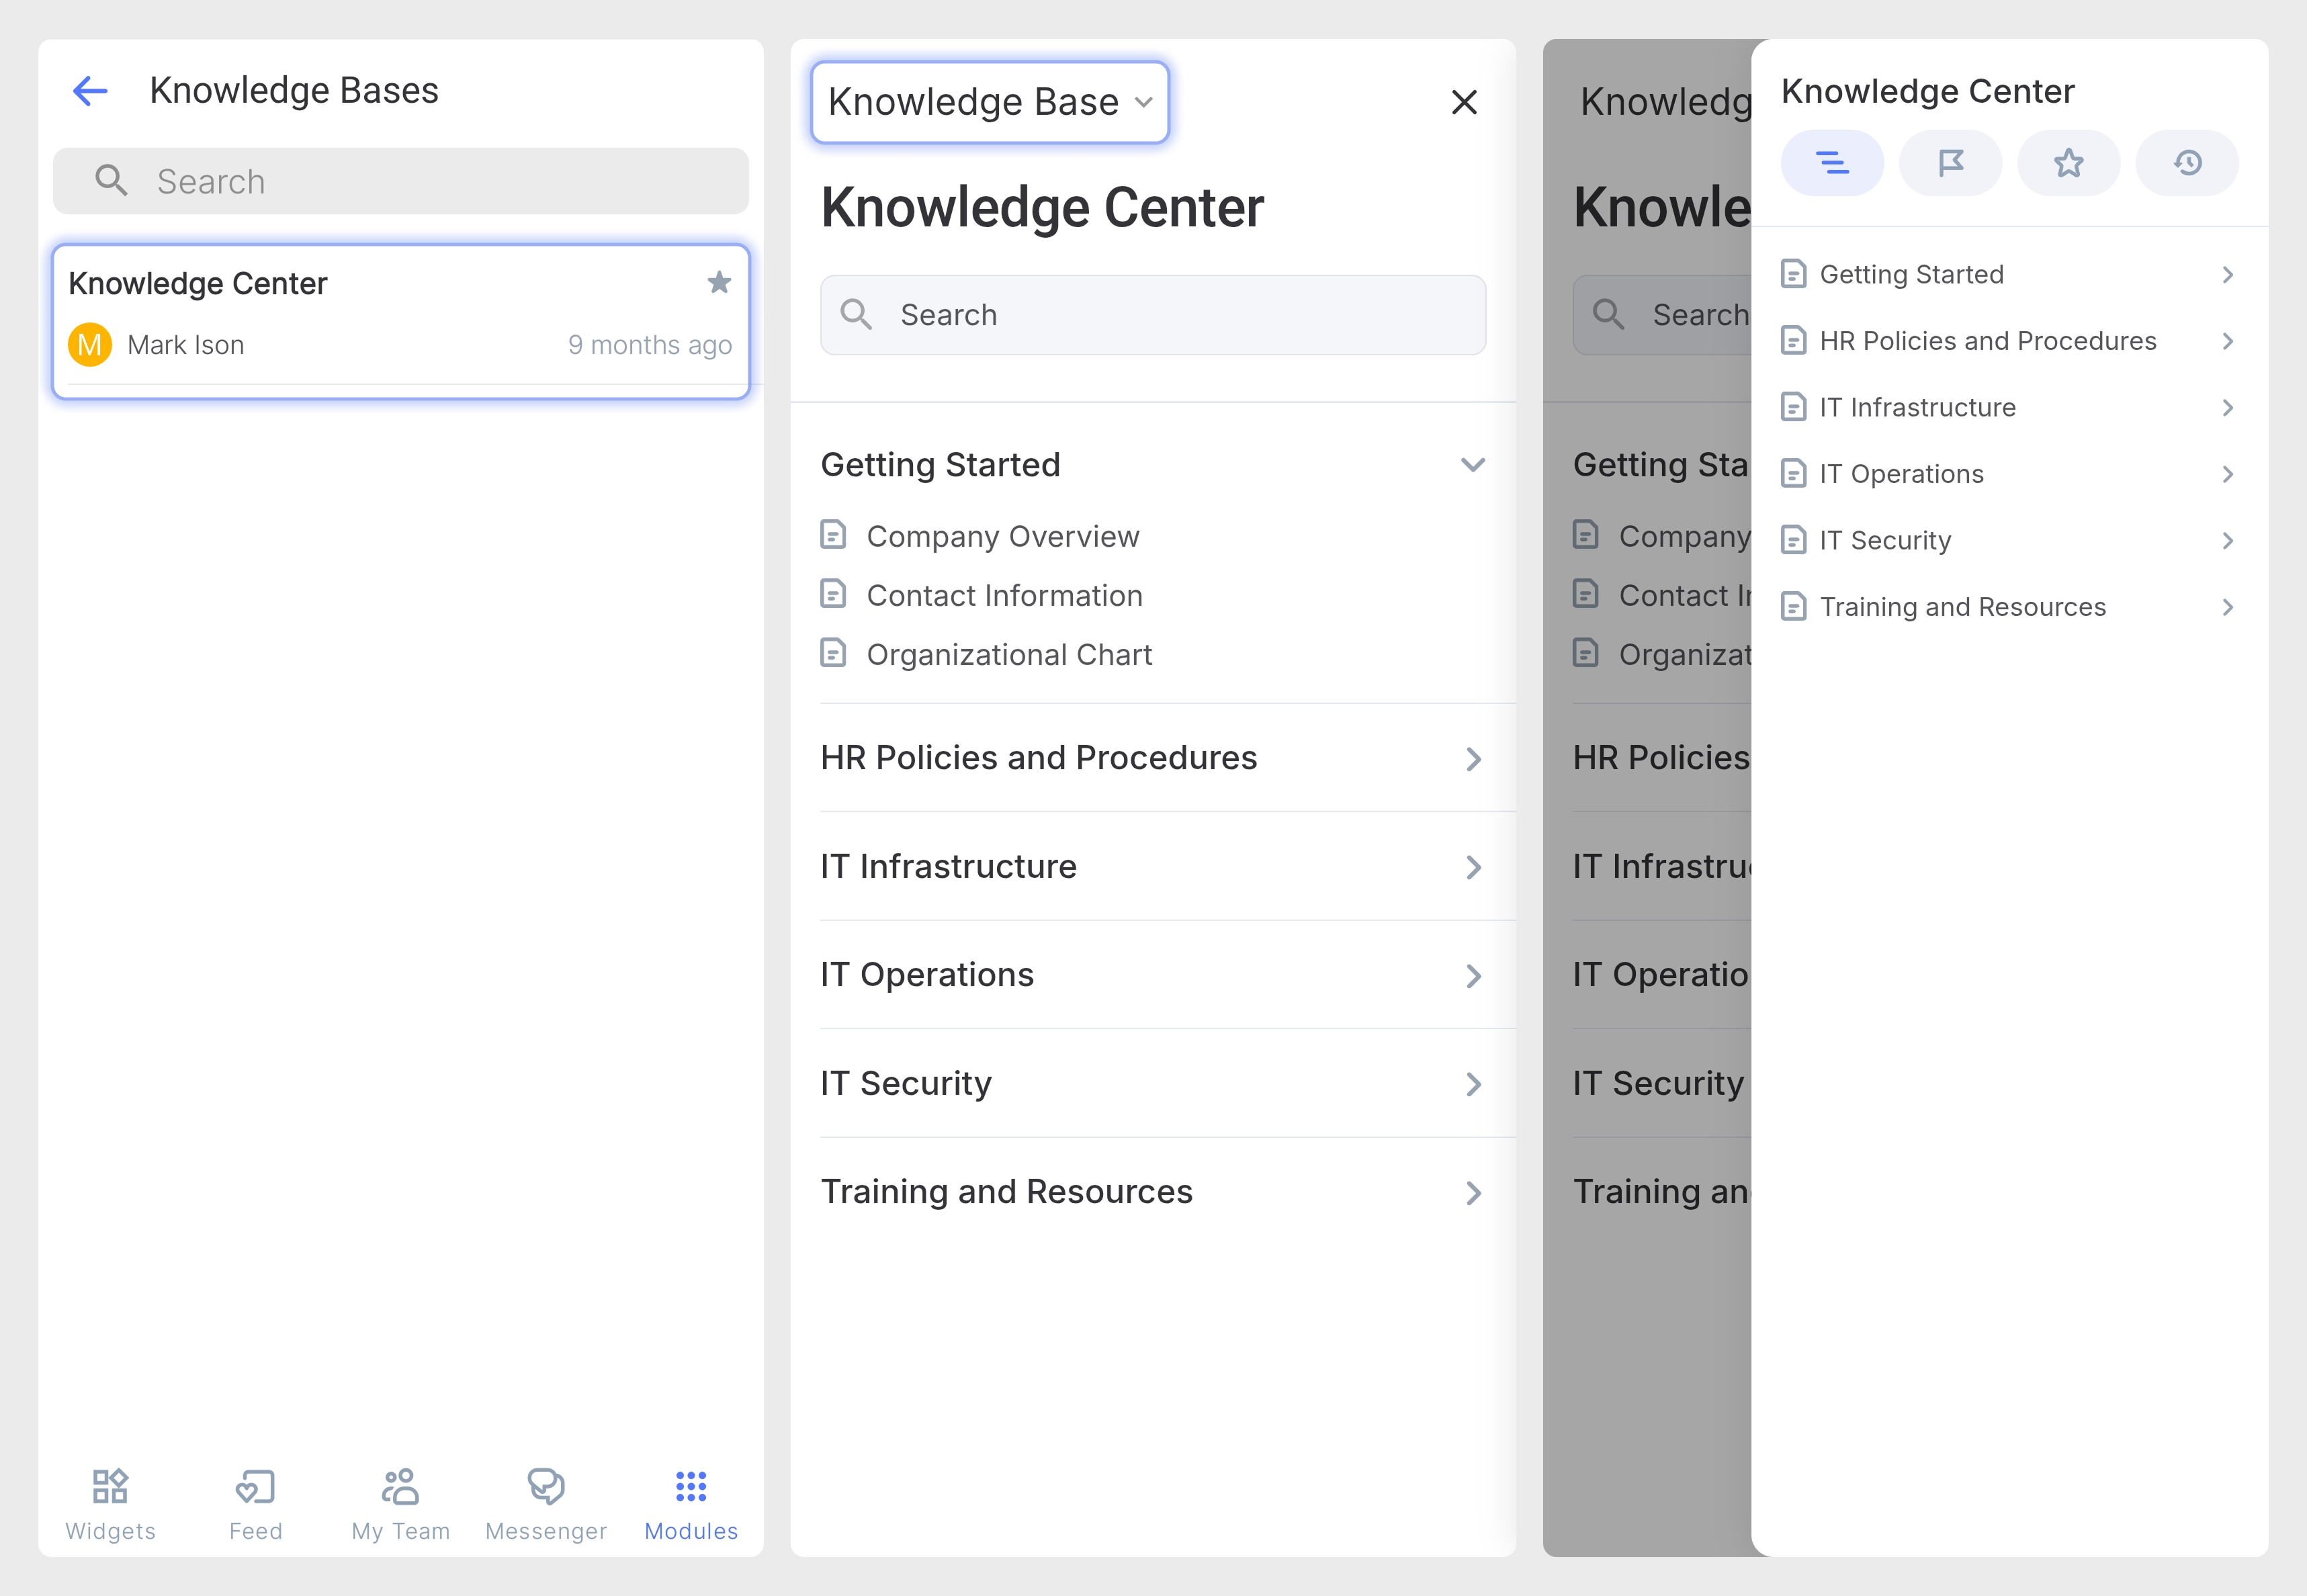The height and width of the screenshot is (1596, 2307).
Task: Open the Organizational Chart article
Action: pos(1008,655)
